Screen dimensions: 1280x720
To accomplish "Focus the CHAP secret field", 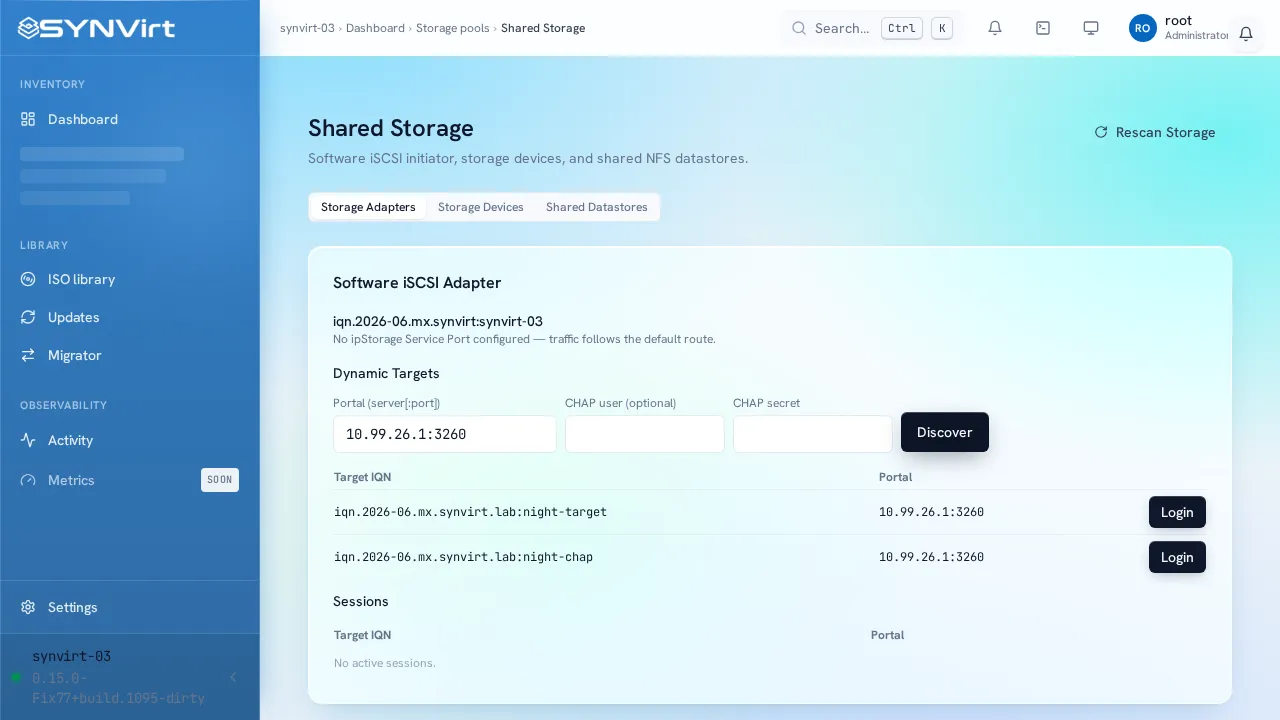I will pos(813,434).
